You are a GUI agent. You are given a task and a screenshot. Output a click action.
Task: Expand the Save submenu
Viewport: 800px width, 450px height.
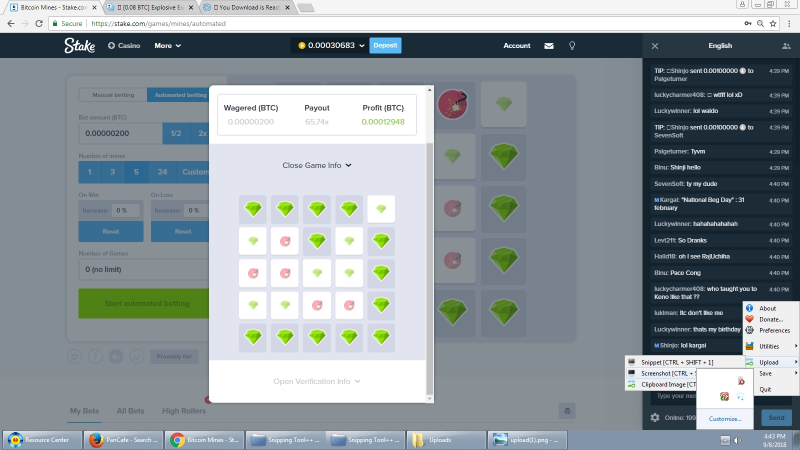[x=772, y=373]
